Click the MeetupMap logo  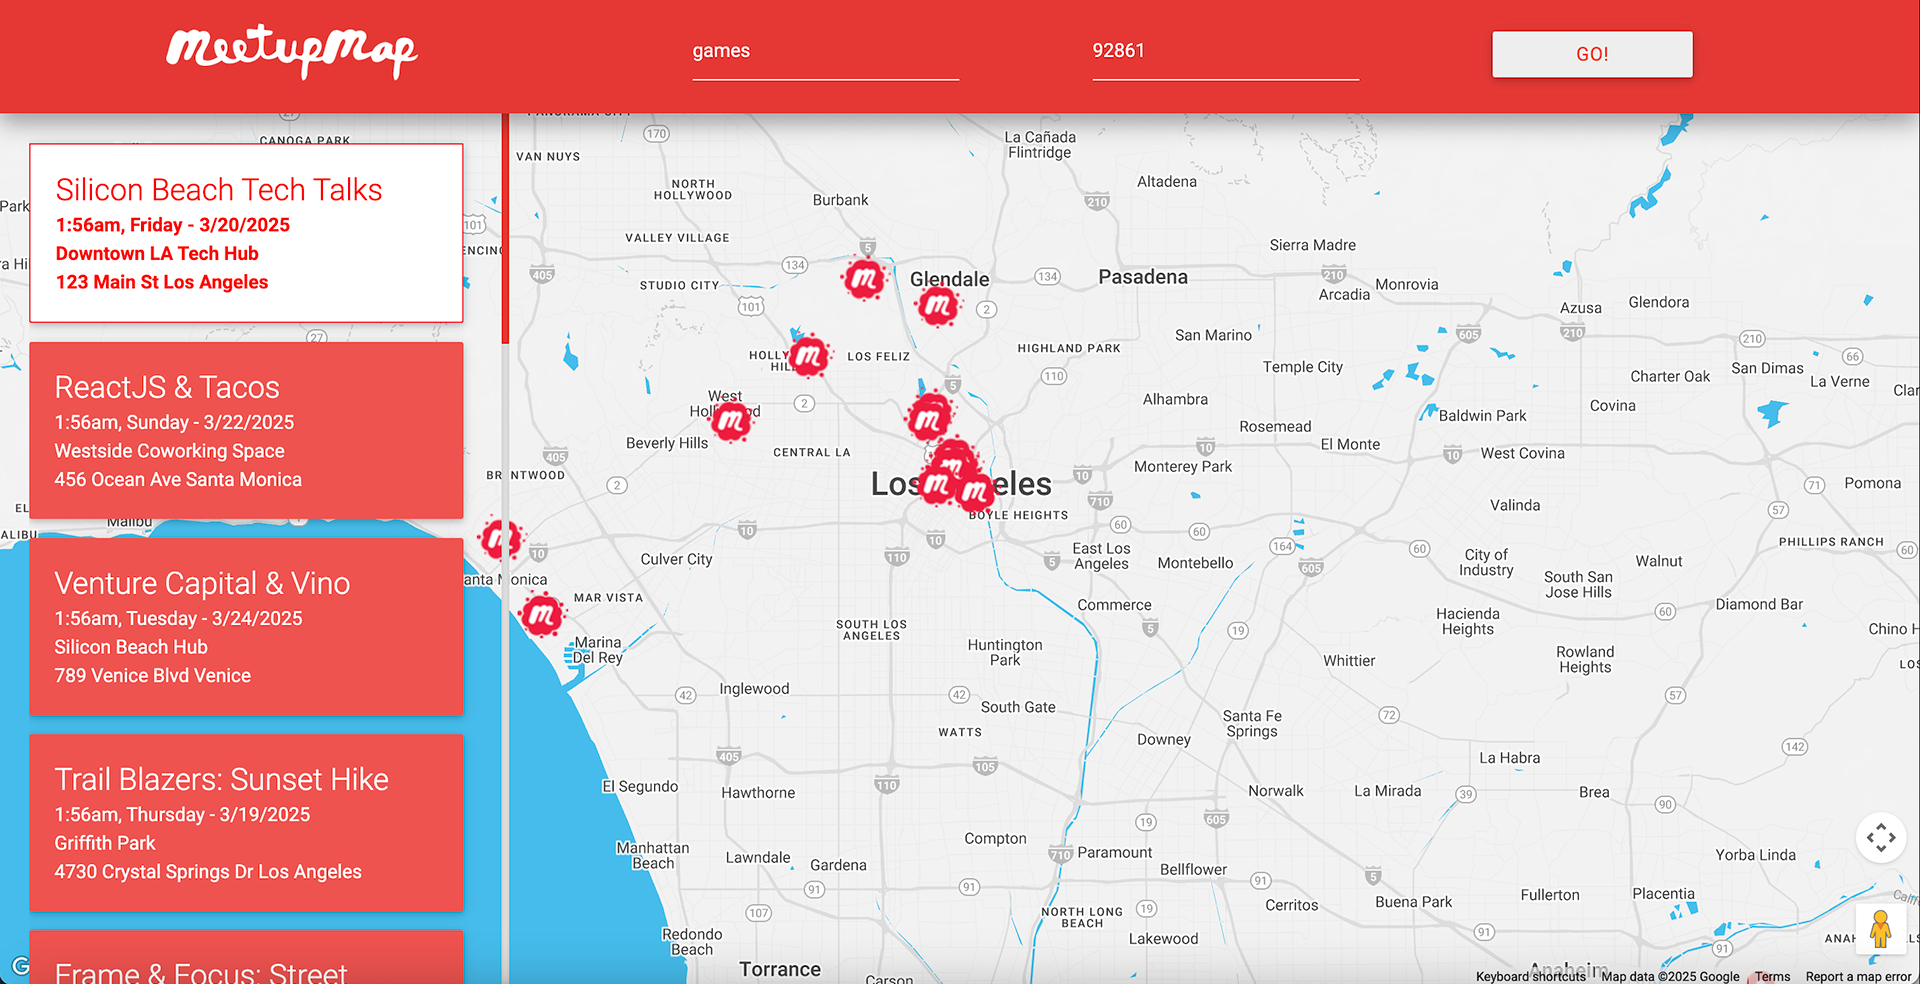(x=291, y=52)
